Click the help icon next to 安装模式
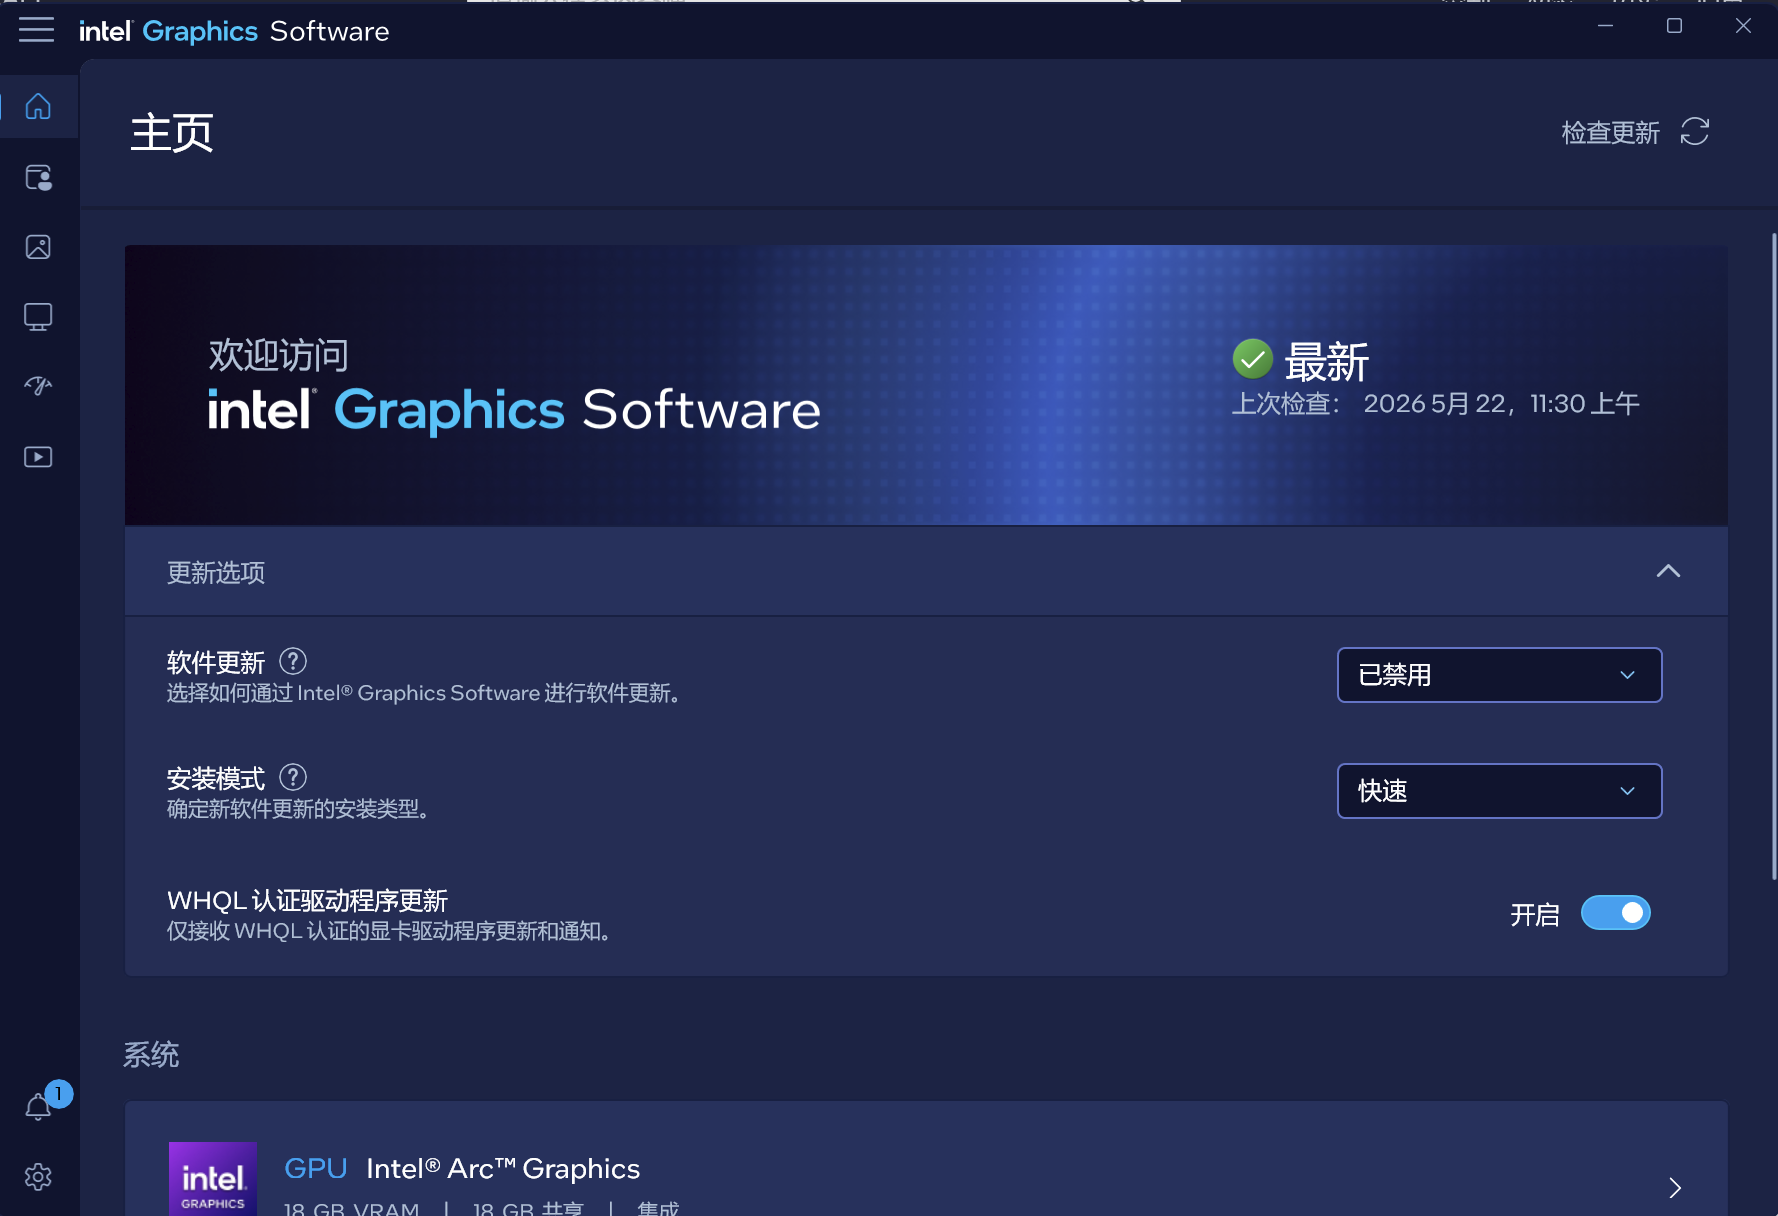1778x1216 pixels. click(293, 777)
